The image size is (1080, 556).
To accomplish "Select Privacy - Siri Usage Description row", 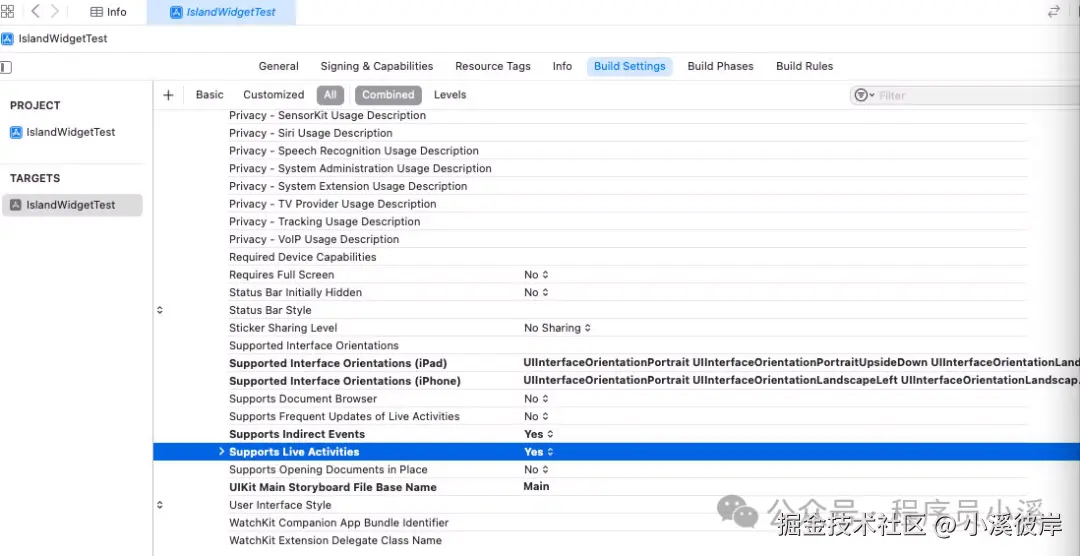I will [x=311, y=133].
